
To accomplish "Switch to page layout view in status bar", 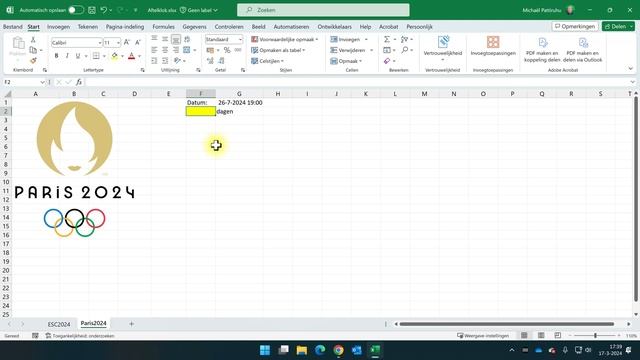I will [x=541, y=336].
